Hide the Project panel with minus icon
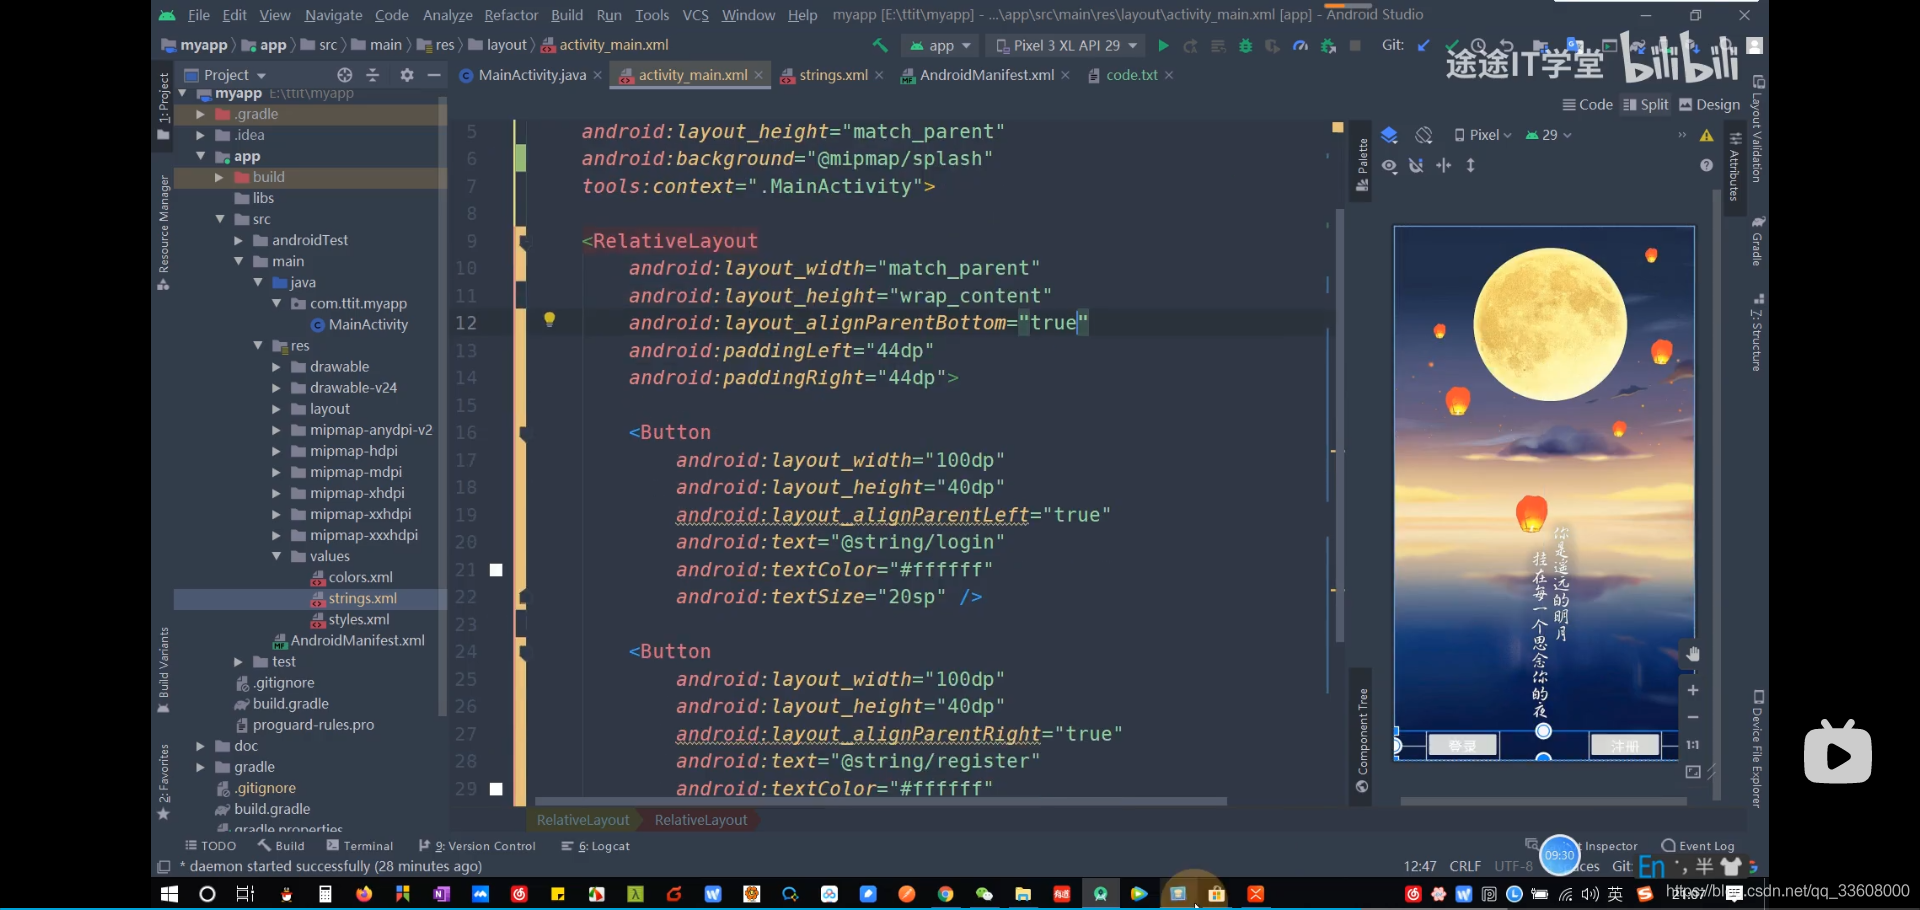This screenshot has width=1920, height=910. pyautogui.click(x=434, y=75)
